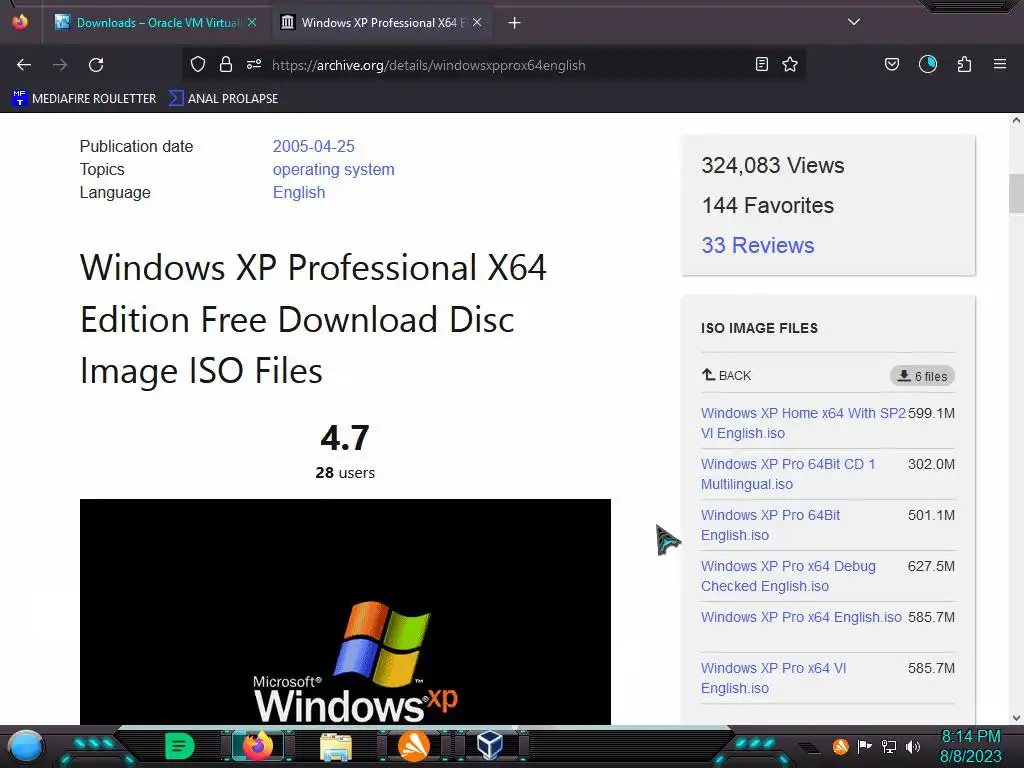Close the Downloads Oracle VM VirtualBox tab
1024x768 pixels.
(x=252, y=22)
